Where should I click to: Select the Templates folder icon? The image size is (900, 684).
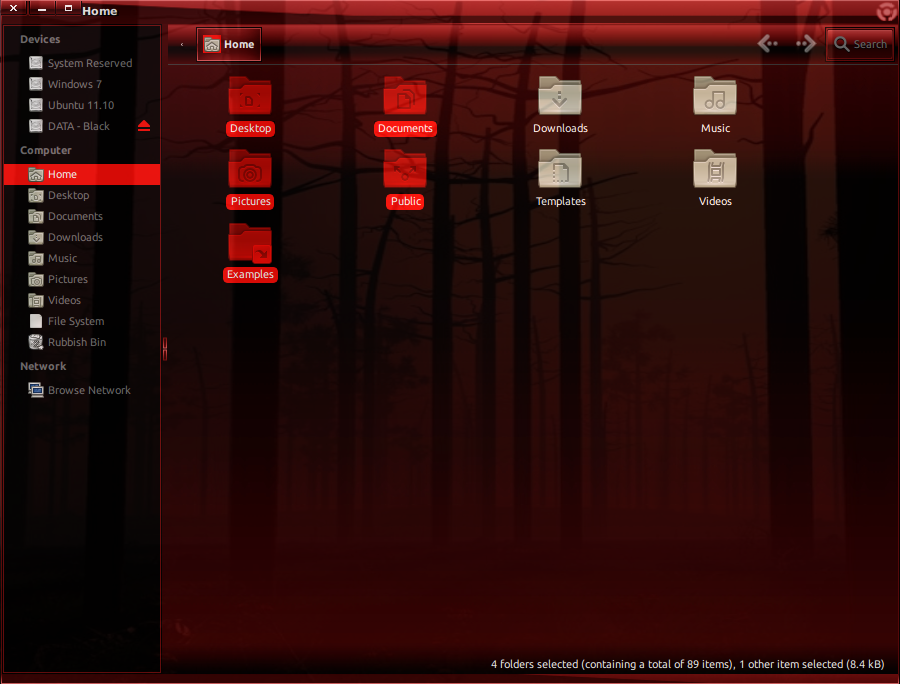click(560, 169)
